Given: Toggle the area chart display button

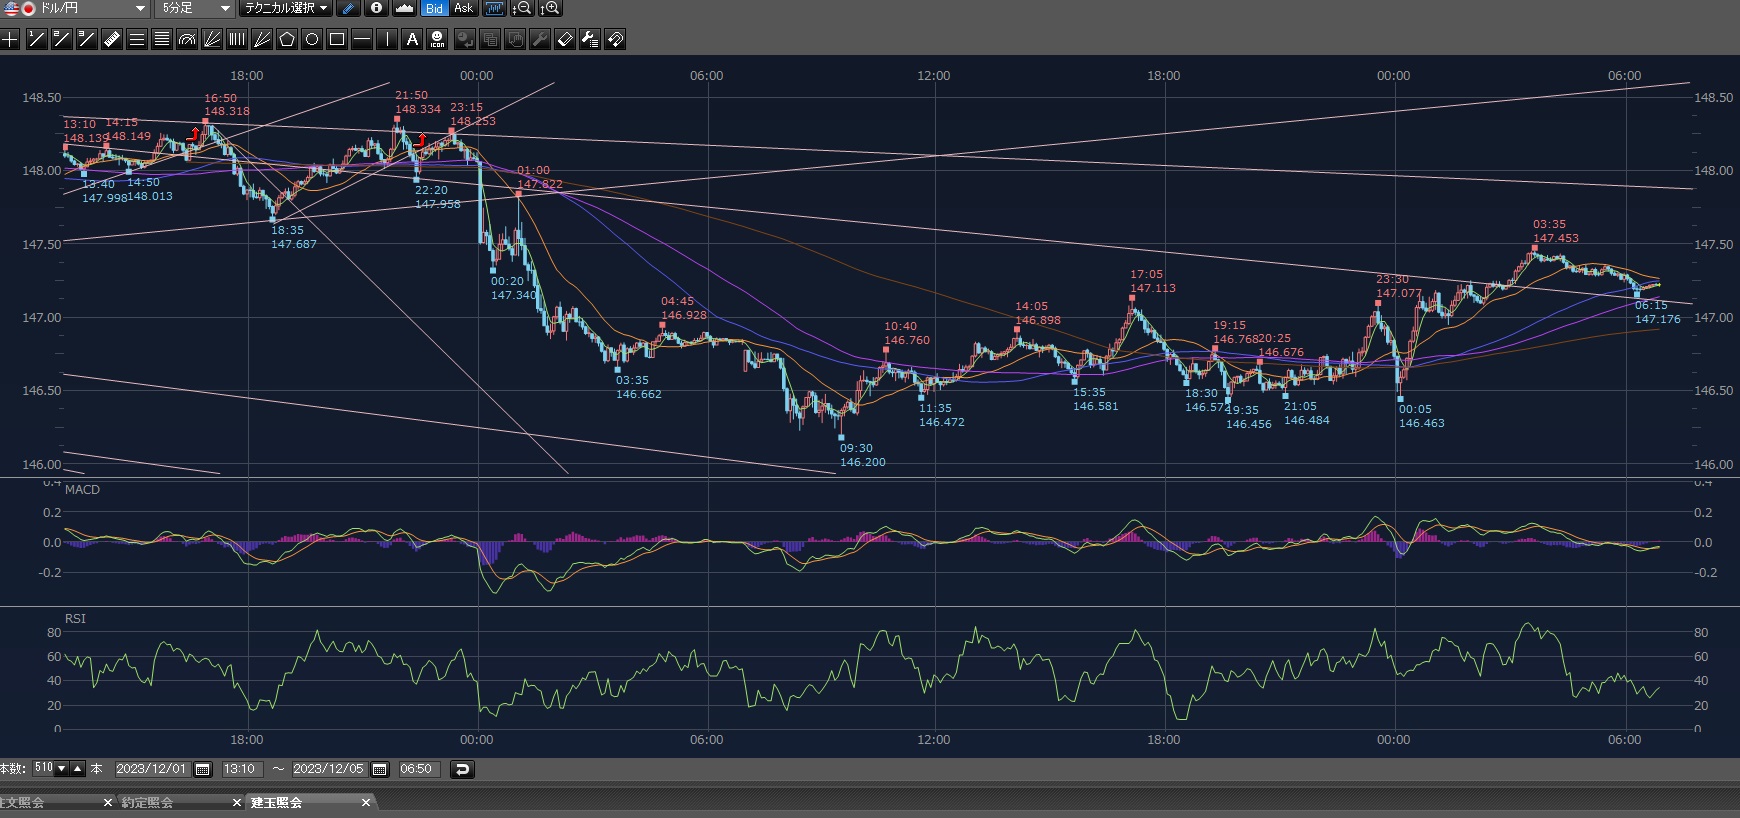Looking at the screenshot, I should [x=404, y=8].
